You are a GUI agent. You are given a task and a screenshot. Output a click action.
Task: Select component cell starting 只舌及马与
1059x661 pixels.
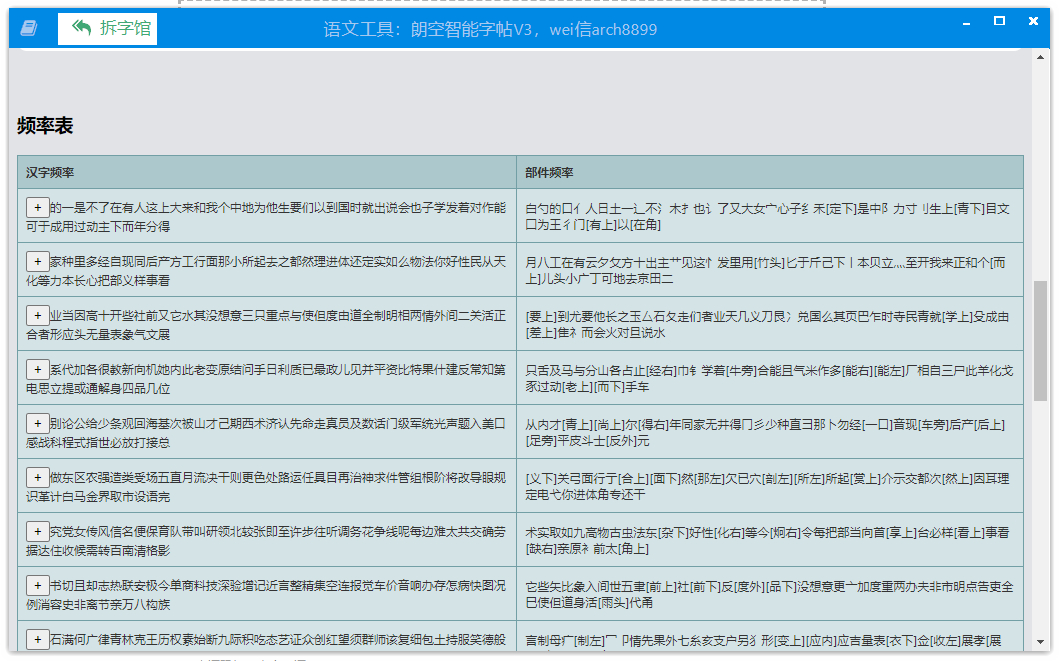[770, 378]
